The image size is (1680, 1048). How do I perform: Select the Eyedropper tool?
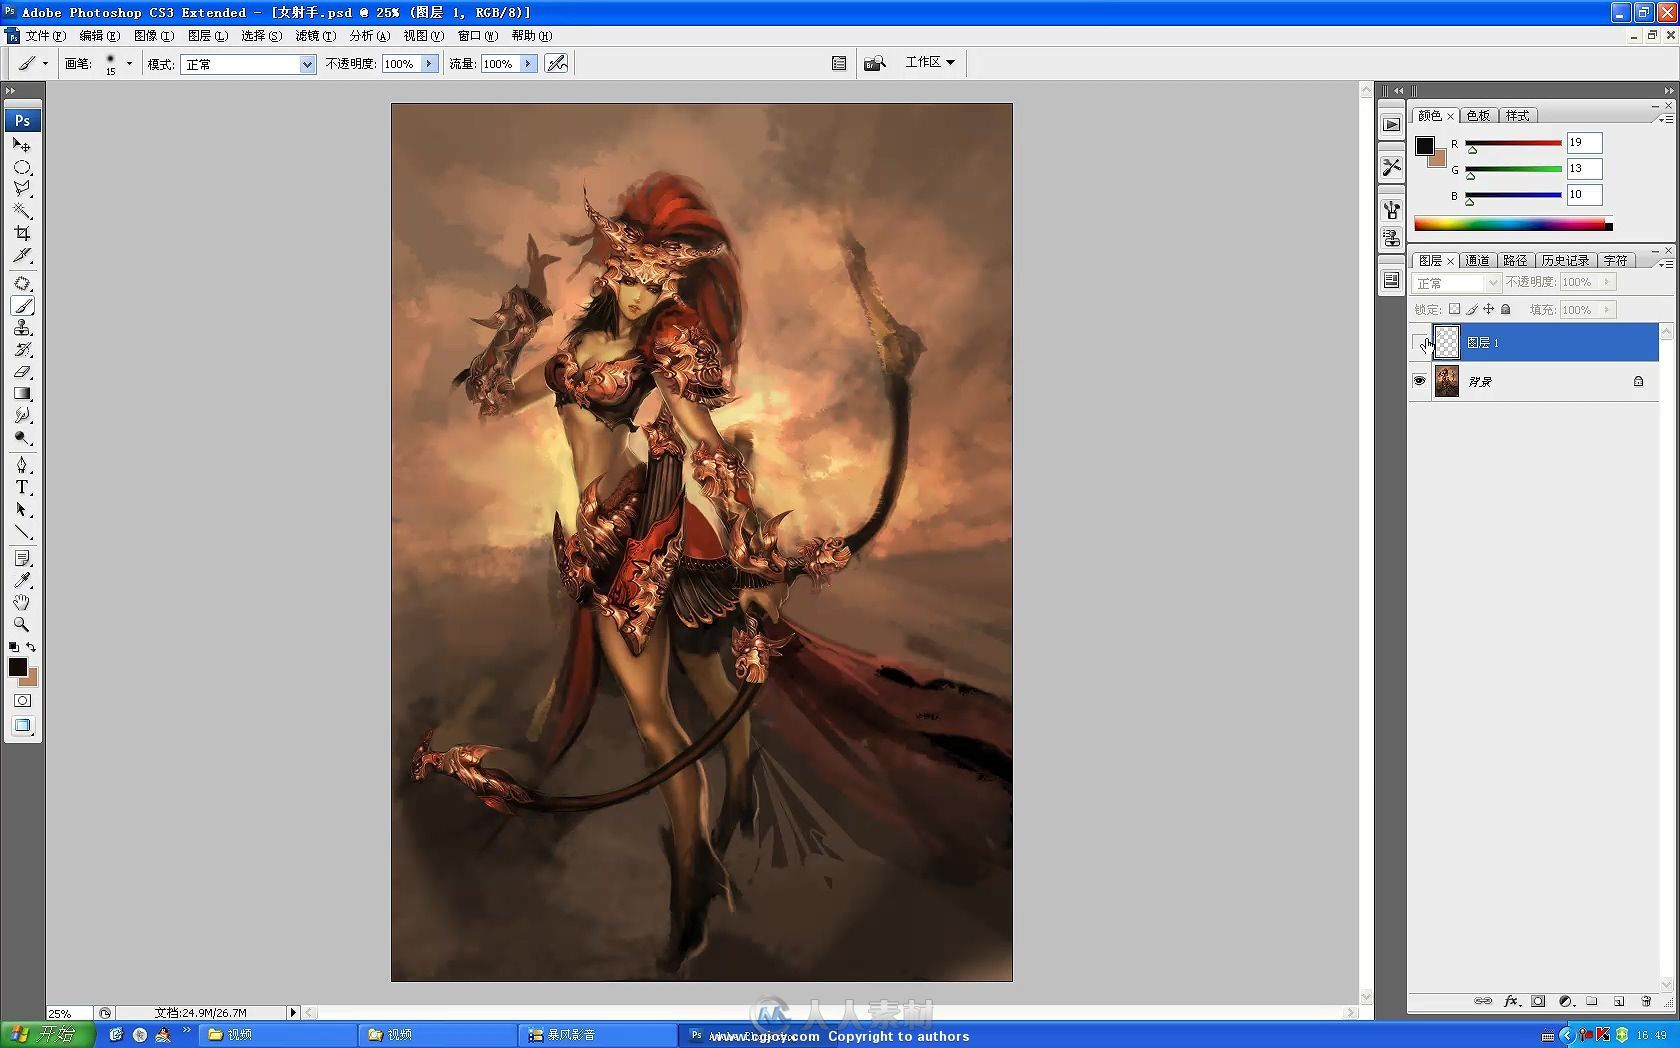(21, 580)
